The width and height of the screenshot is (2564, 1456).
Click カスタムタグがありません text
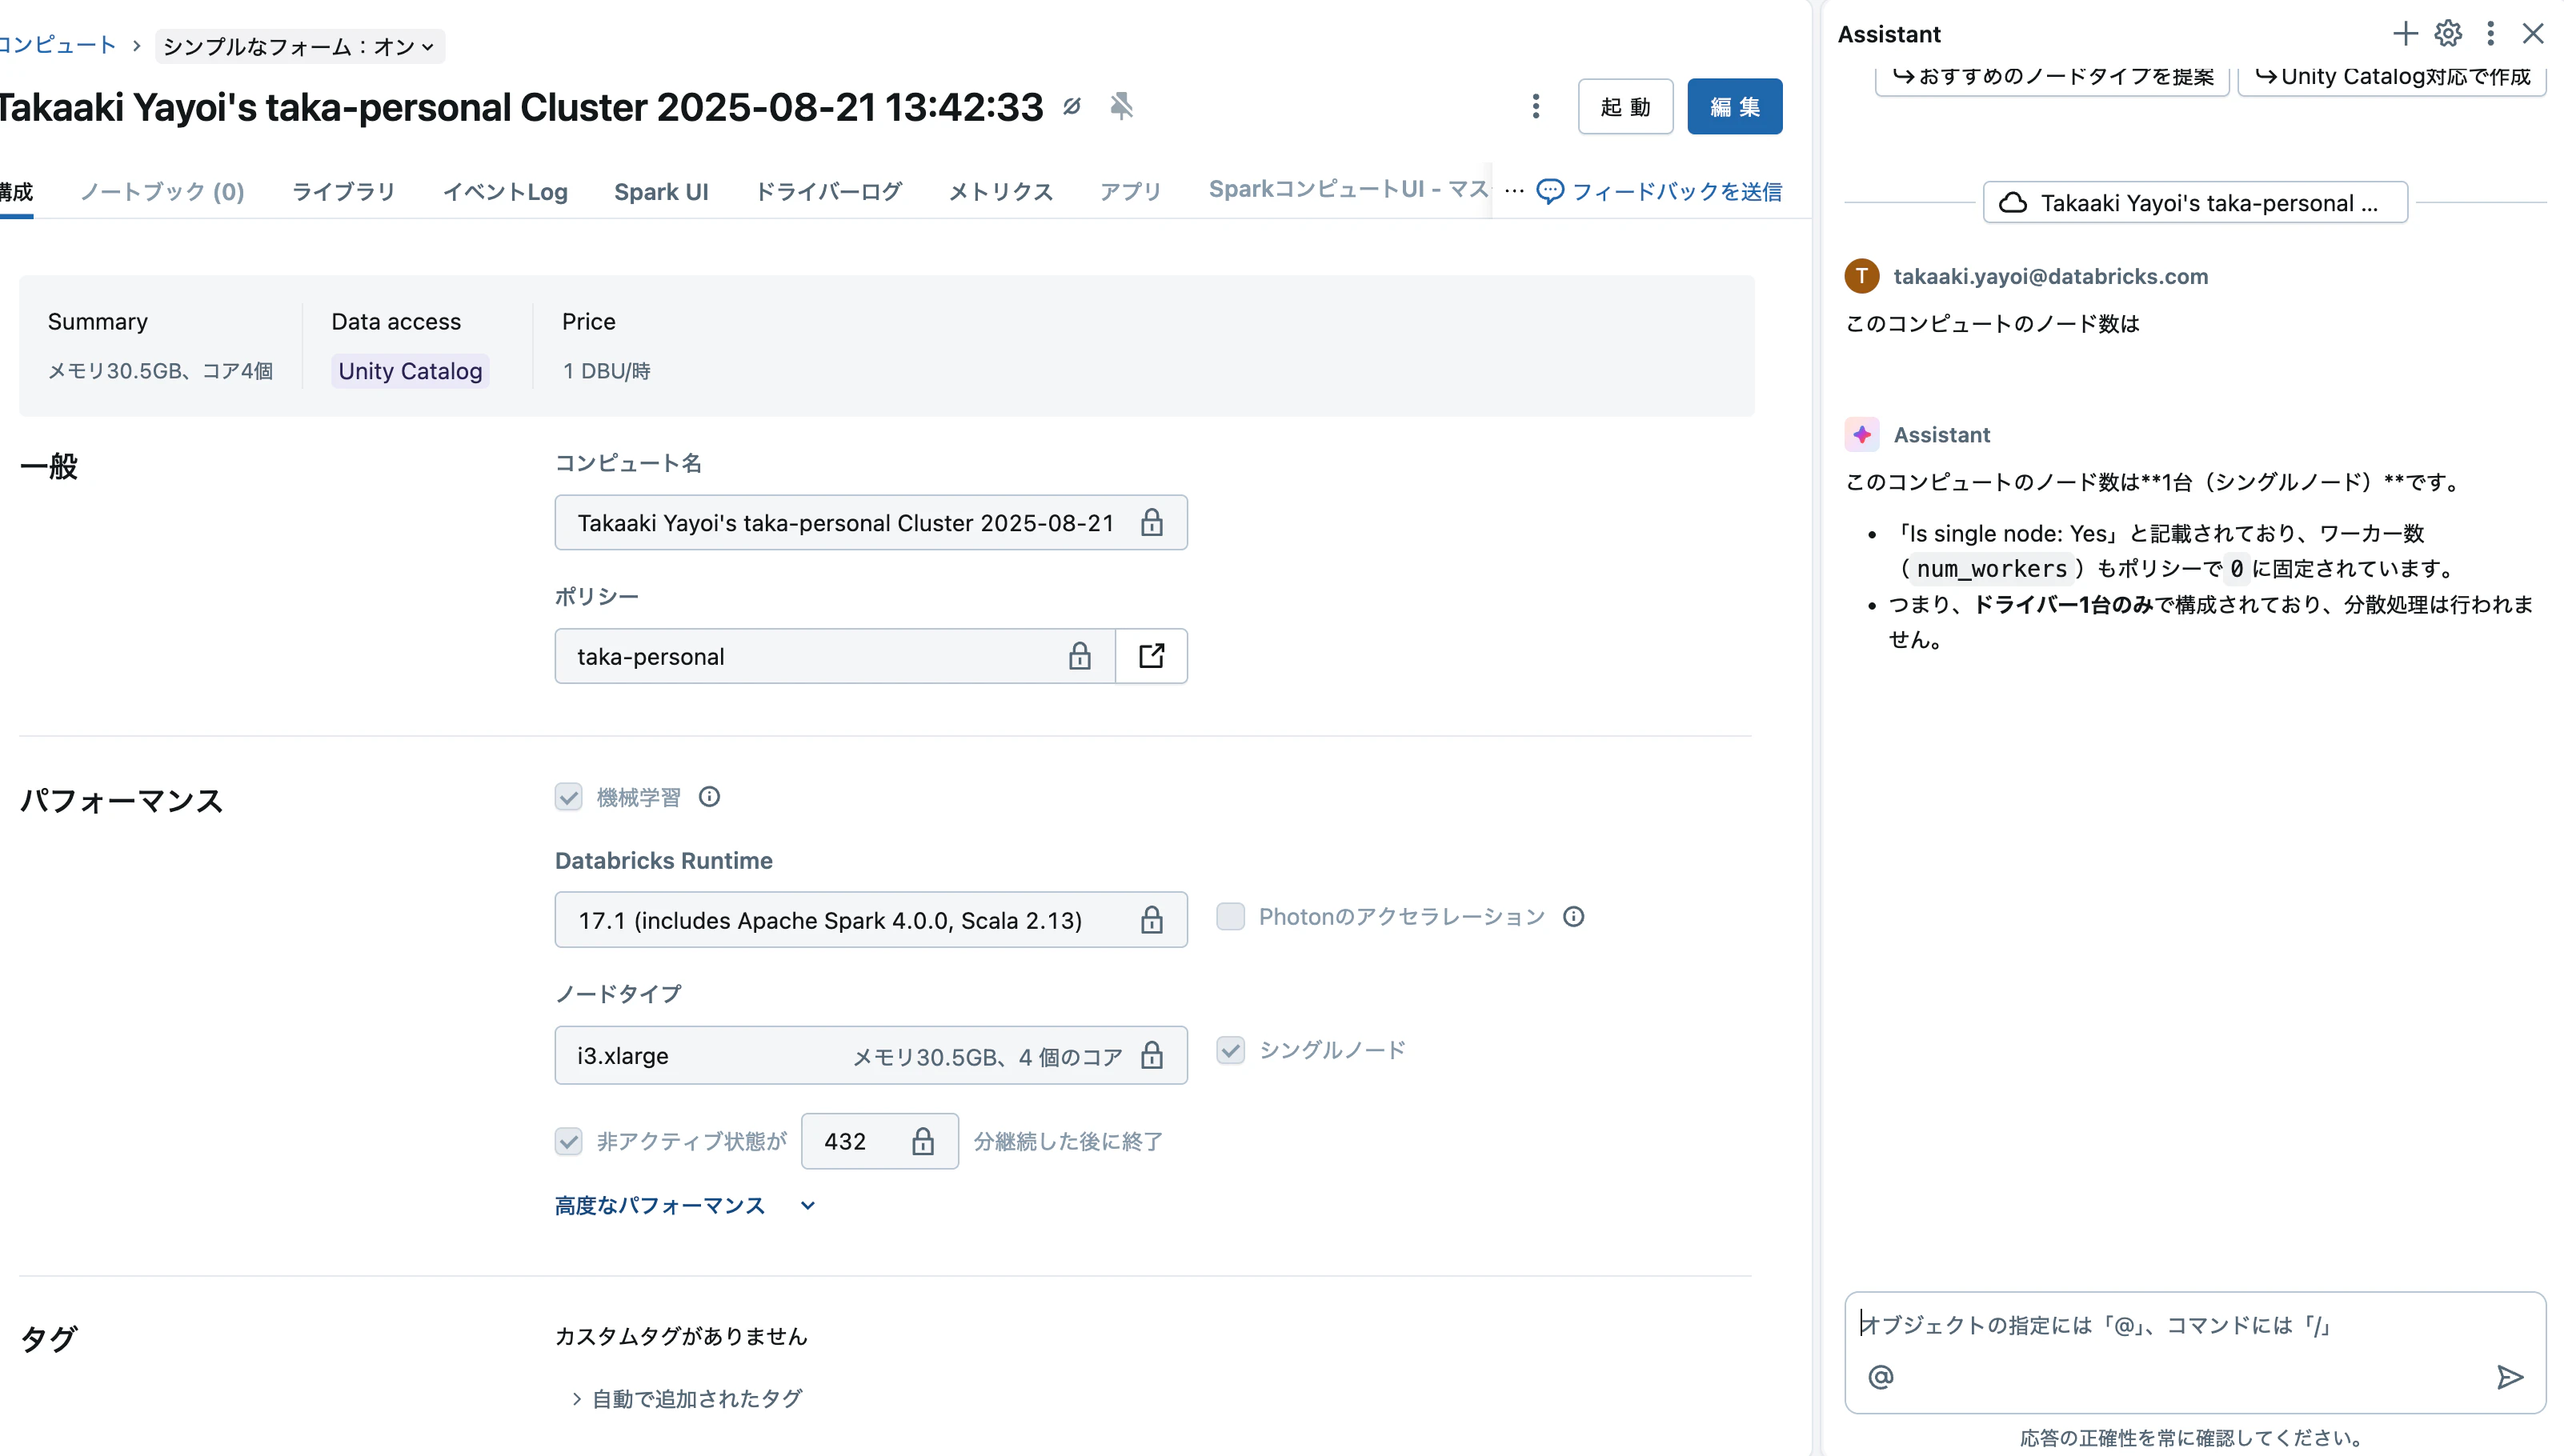pos(681,1336)
